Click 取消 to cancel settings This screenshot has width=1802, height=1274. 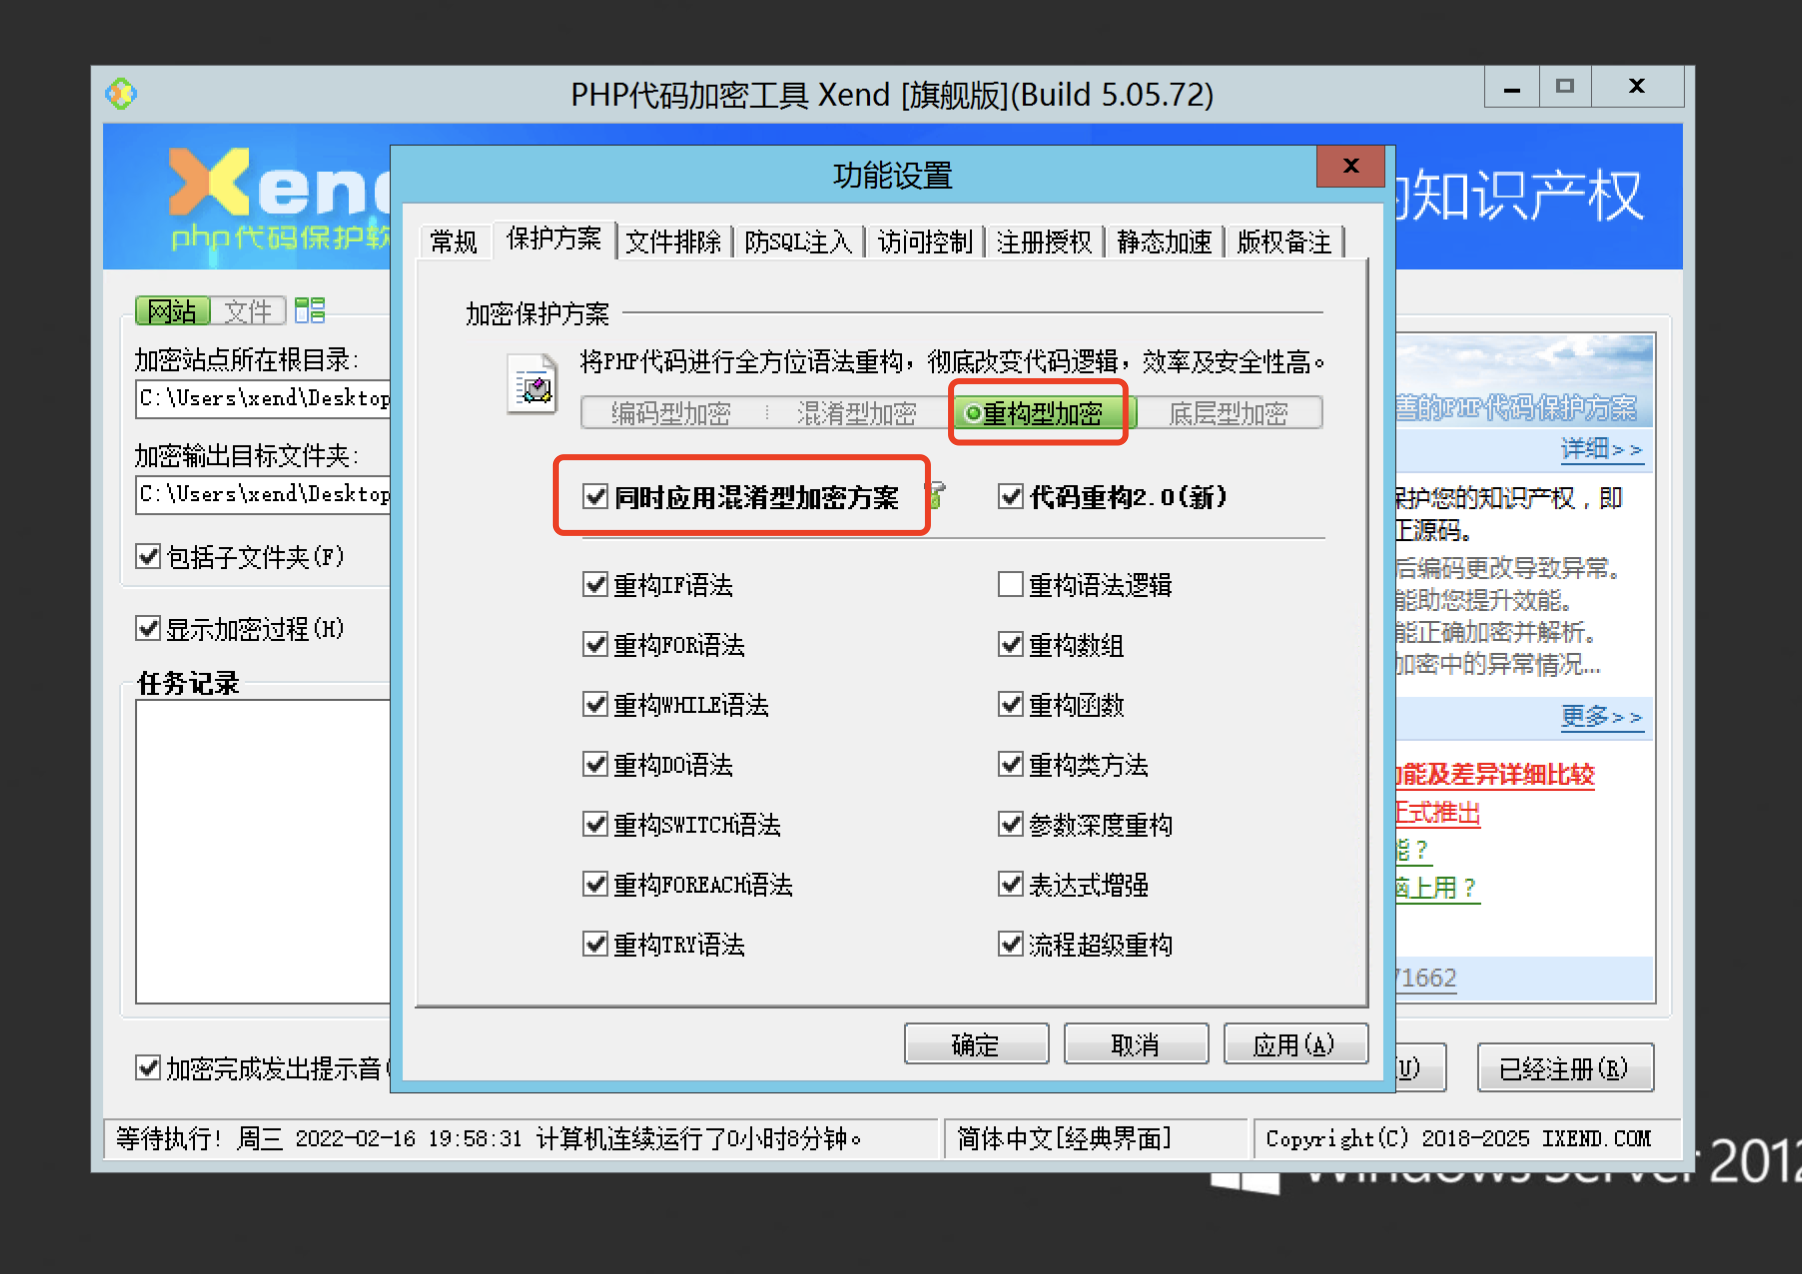[x=1136, y=1044]
